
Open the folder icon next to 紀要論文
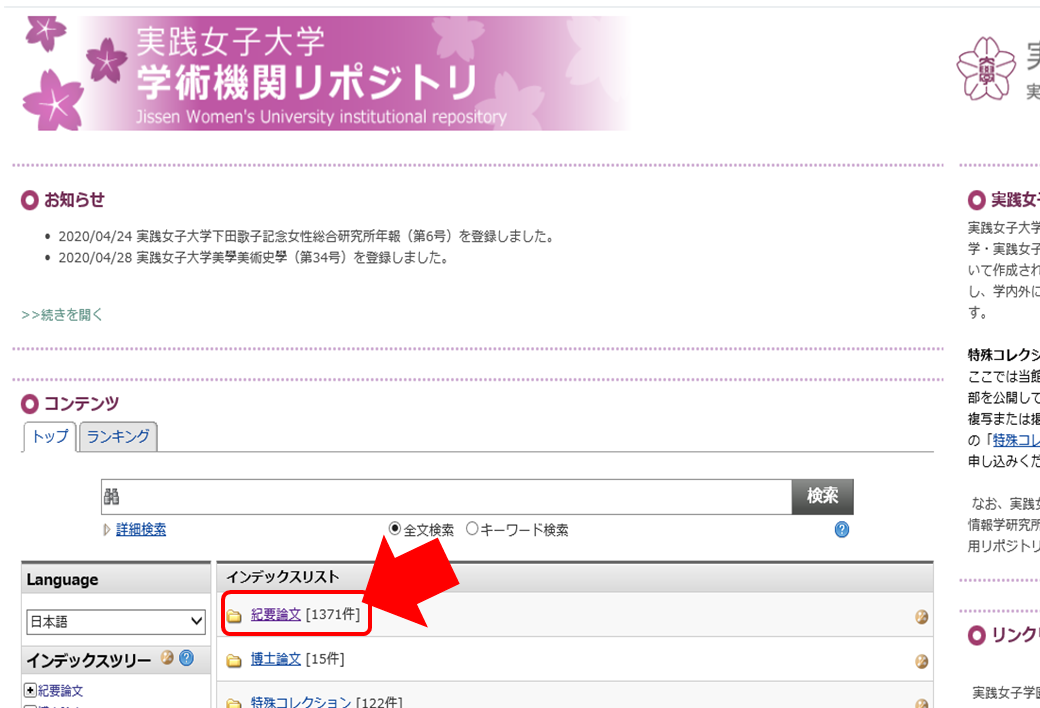click(234, 616)
